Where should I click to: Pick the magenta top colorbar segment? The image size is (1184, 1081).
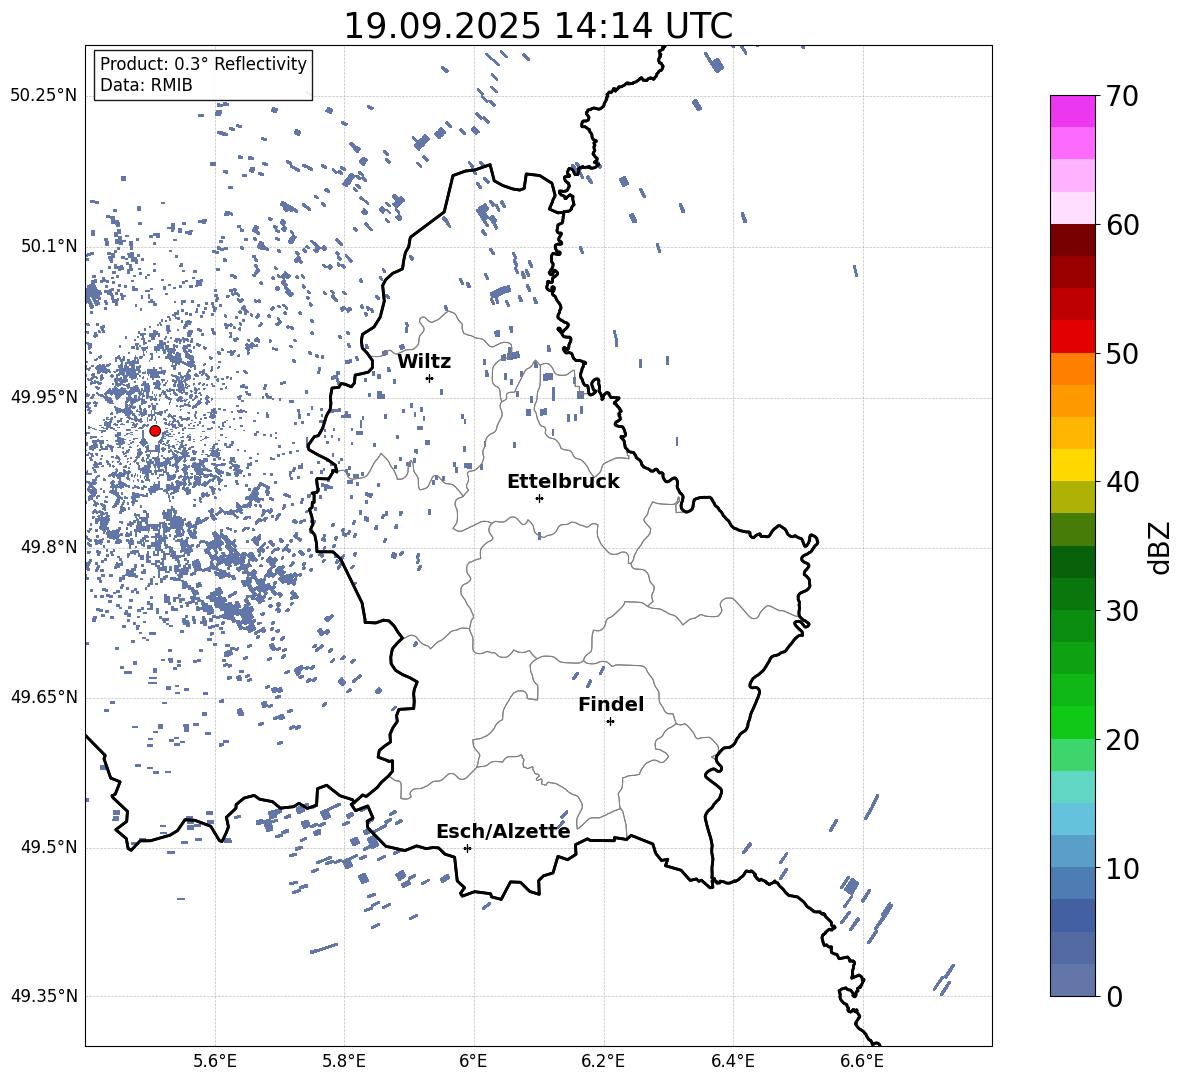coord(1073,111)
